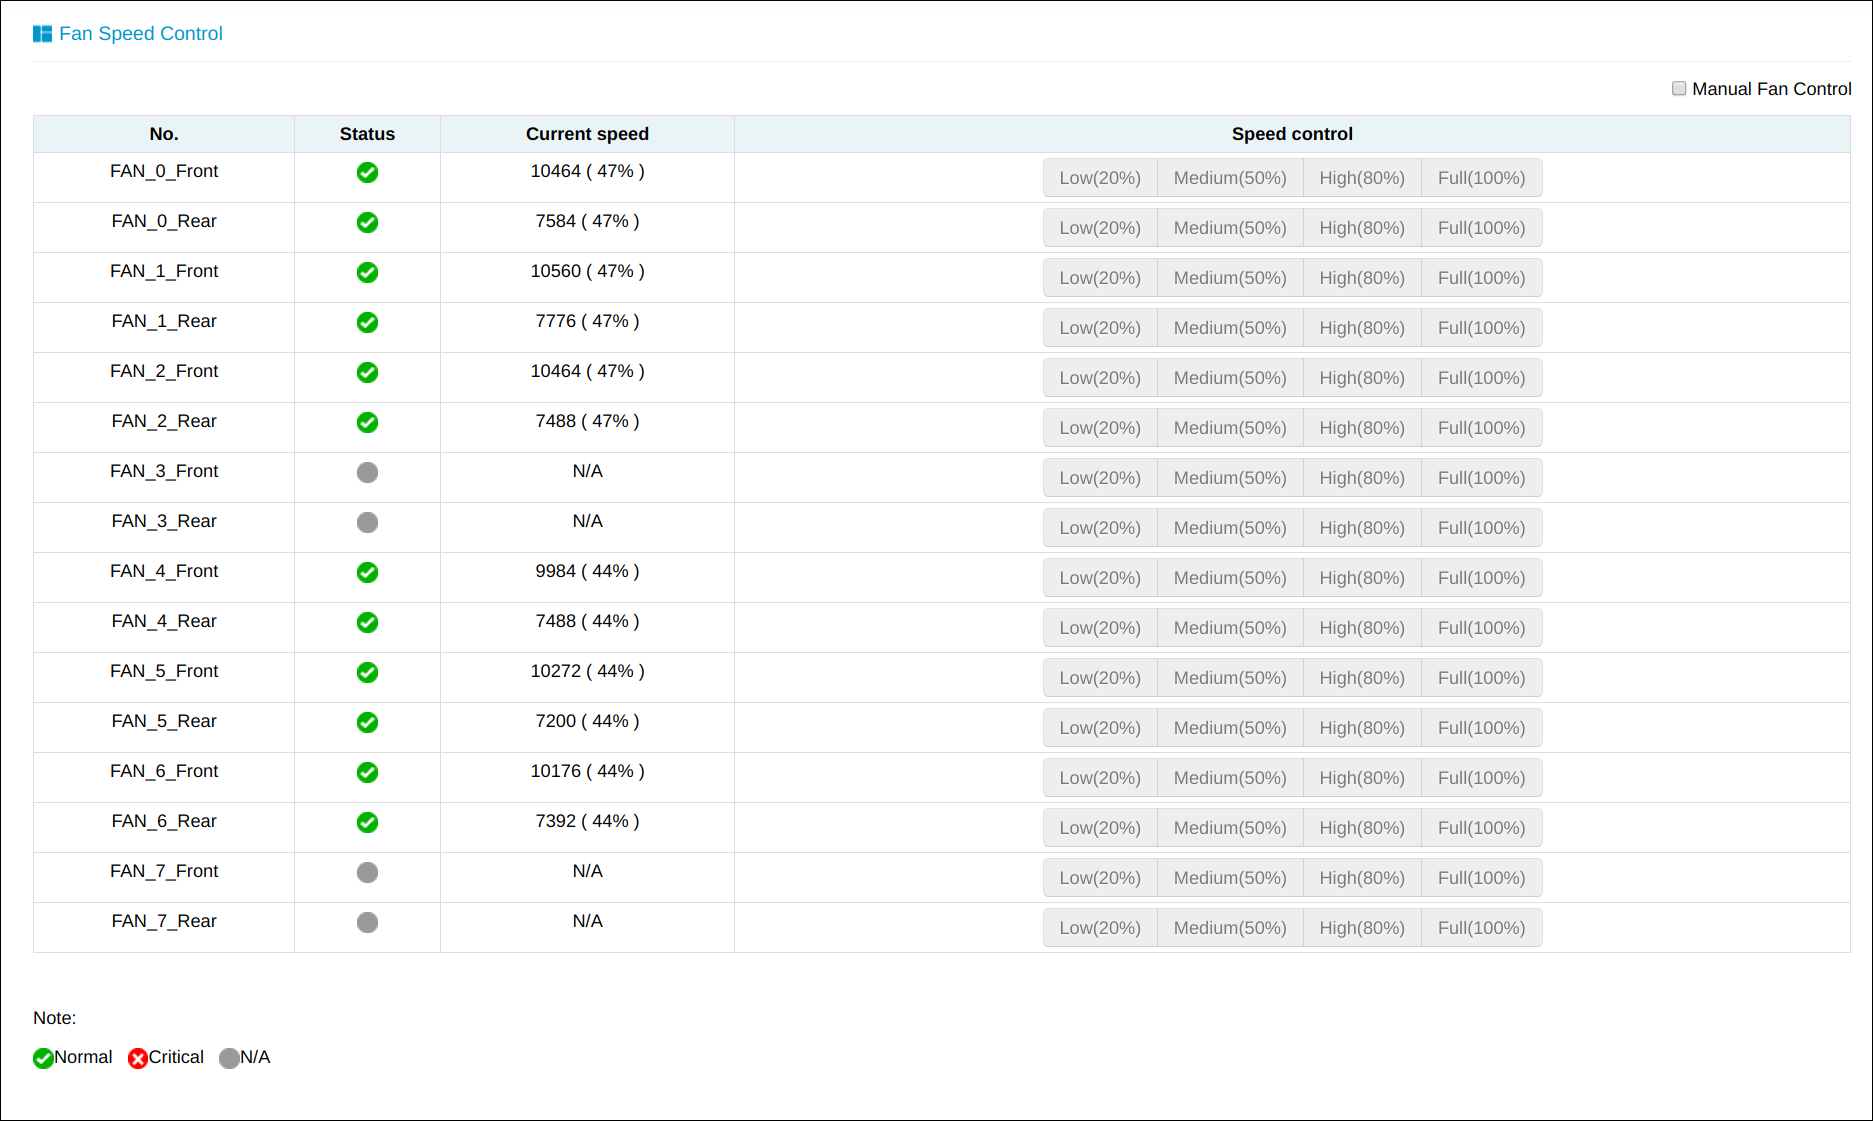Image resolution: width=1873 pixels, height=1121 pixels.
Task: Click FAN_1_Front green status icon
Action: point(367,272)
